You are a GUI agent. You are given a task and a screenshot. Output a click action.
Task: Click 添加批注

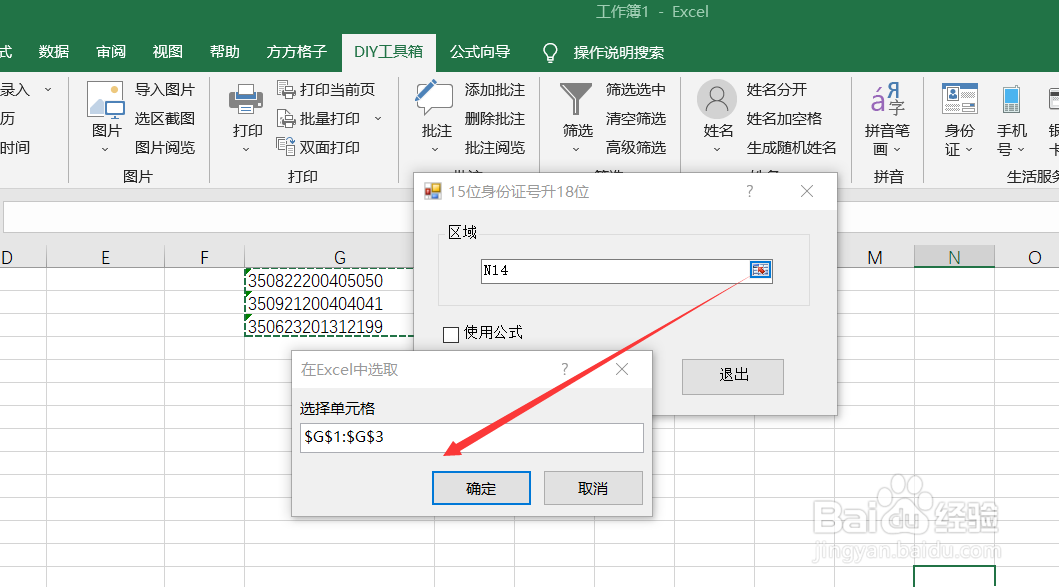click(x=495, y=89)
